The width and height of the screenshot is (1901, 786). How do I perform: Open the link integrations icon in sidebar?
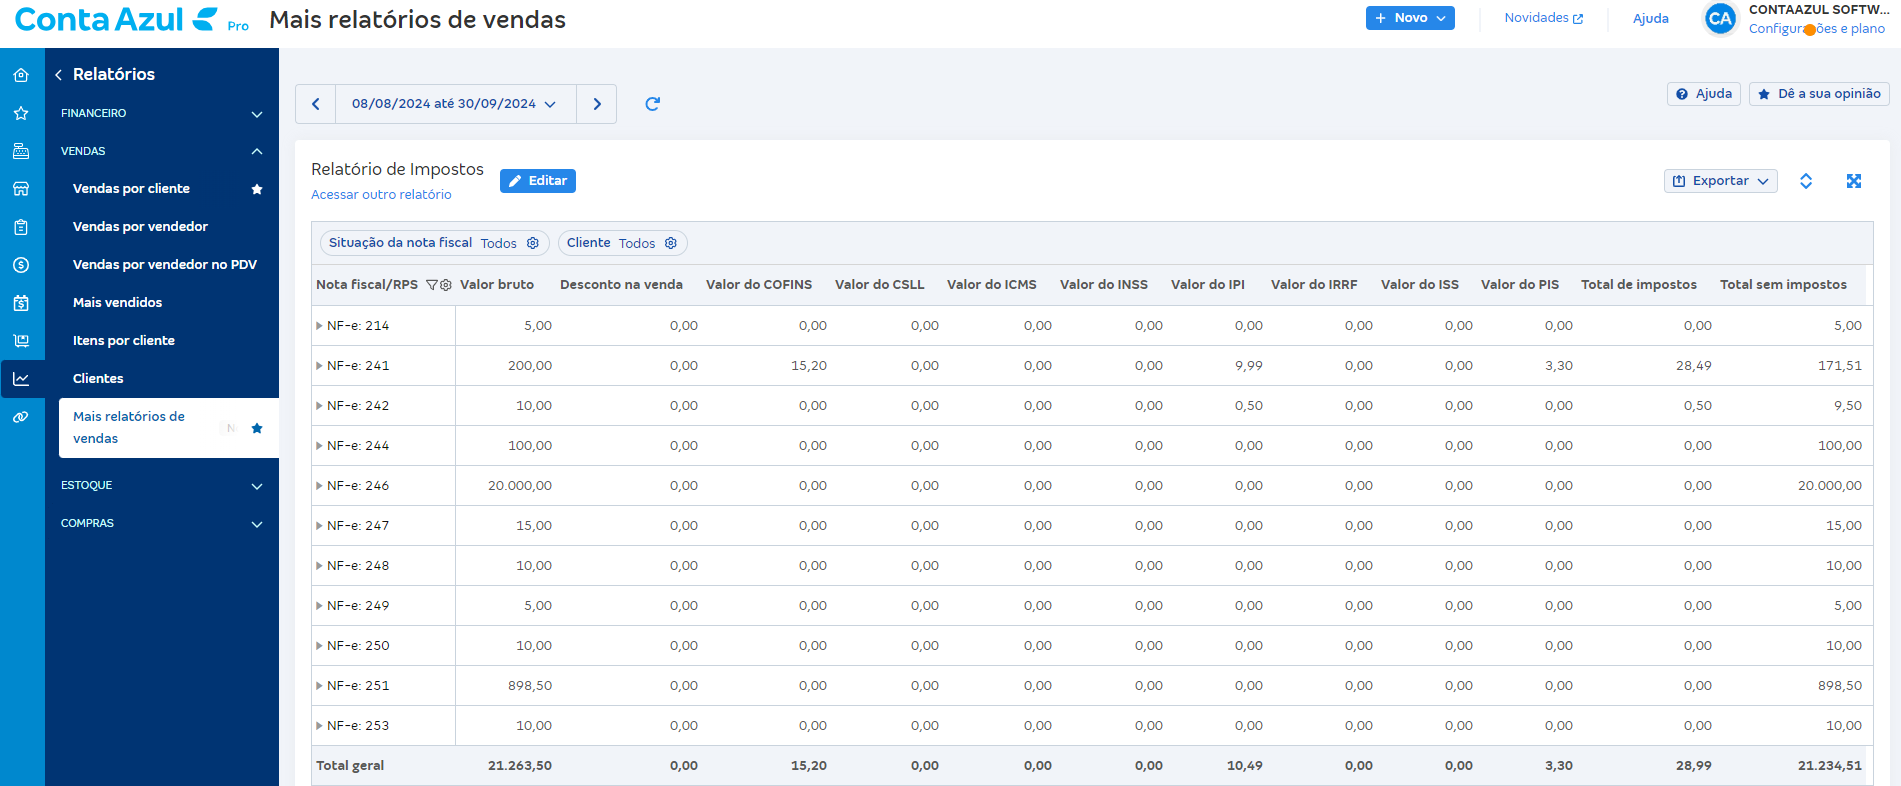21,417
